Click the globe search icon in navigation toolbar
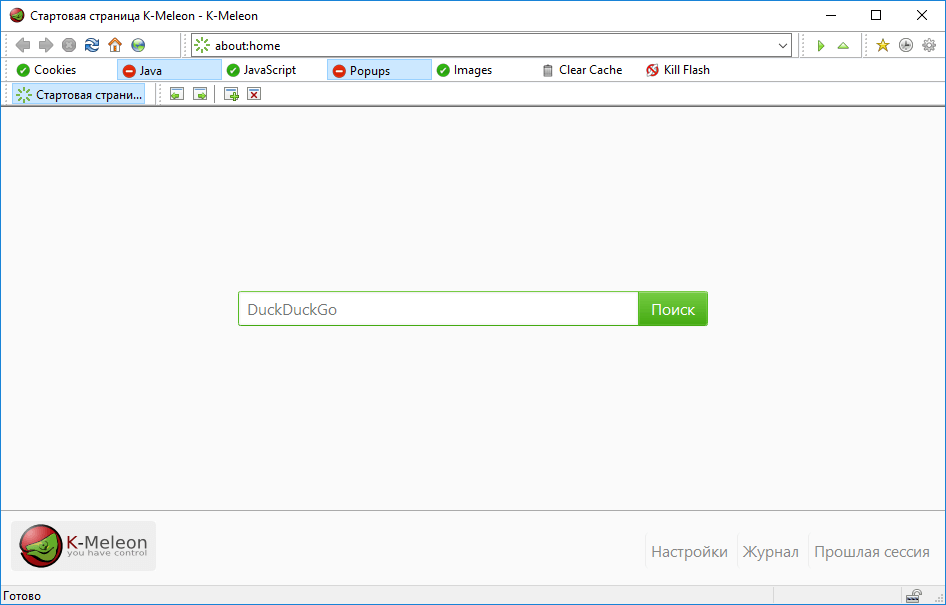The height and width of the screenshot is (605, 946). coord(138,45)
